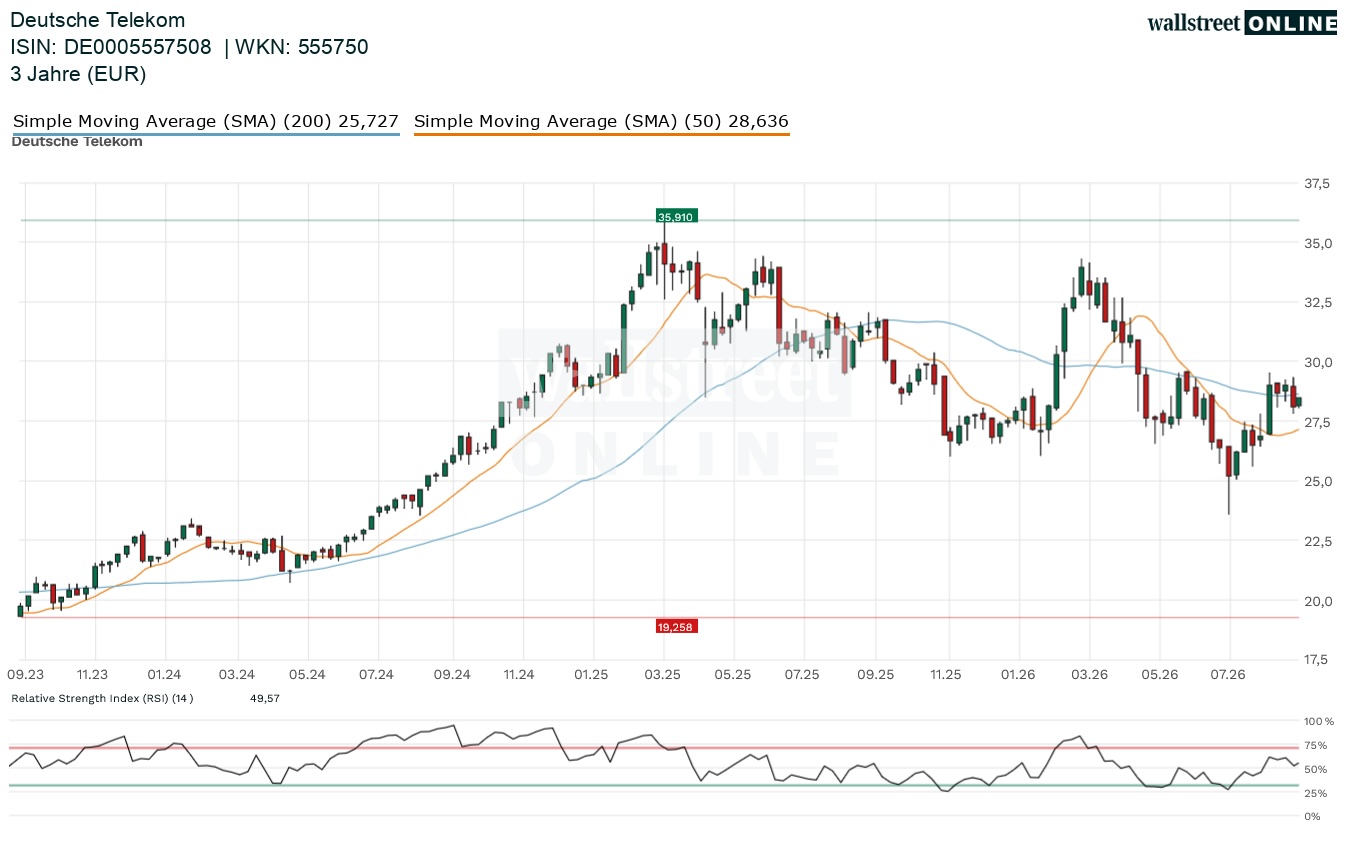
Task: Click the 03.26 date axis label
Action: (1089, 675)
